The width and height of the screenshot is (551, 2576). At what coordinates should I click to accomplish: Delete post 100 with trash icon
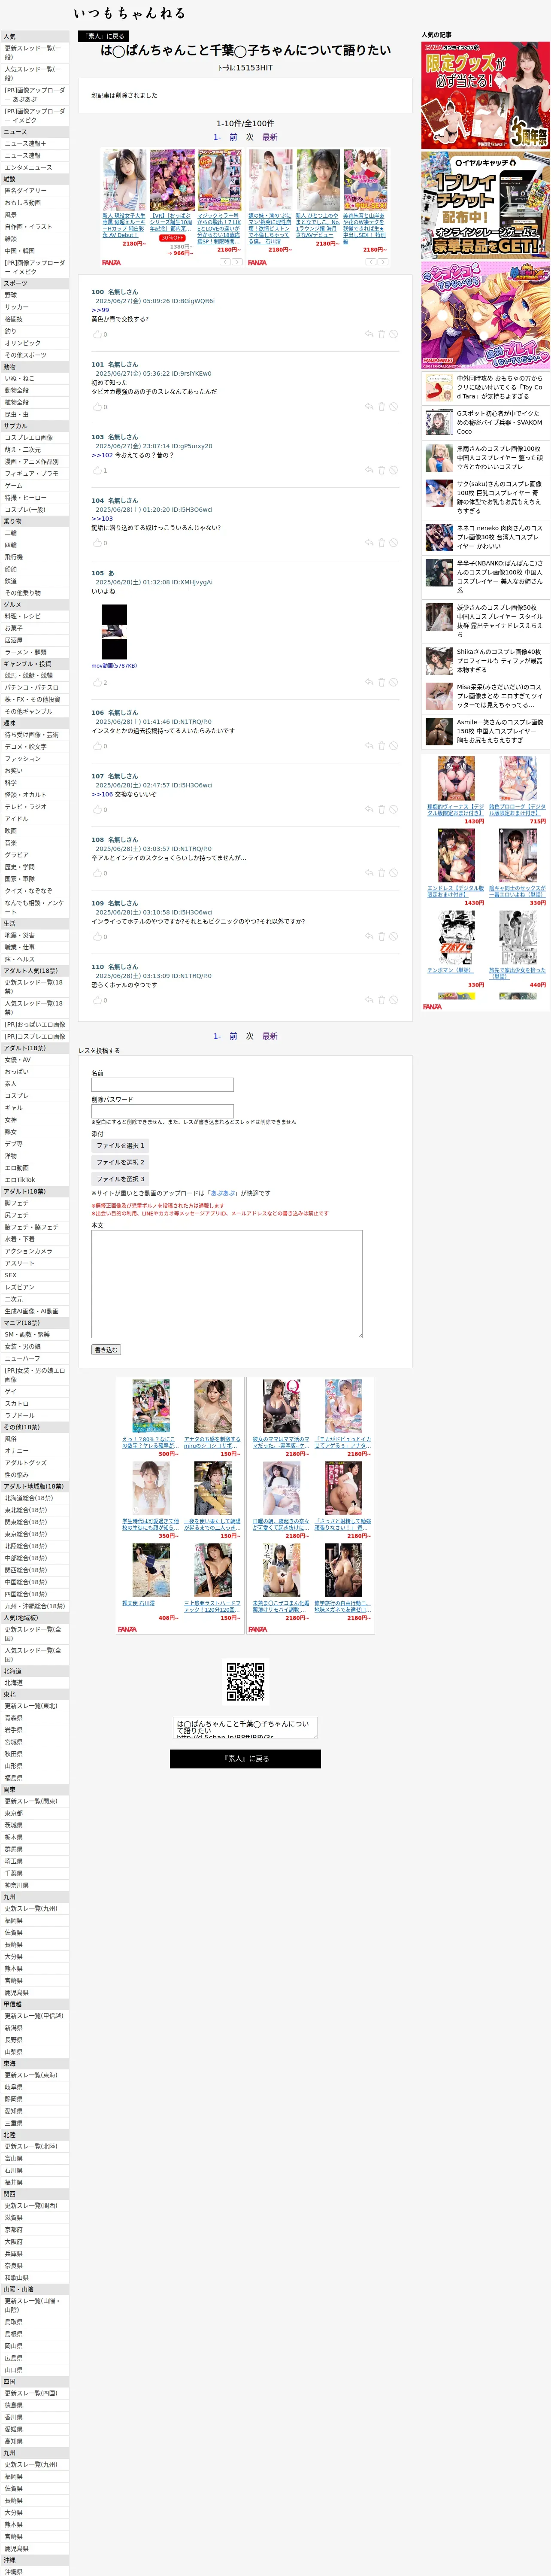click(x=381, y=334)
